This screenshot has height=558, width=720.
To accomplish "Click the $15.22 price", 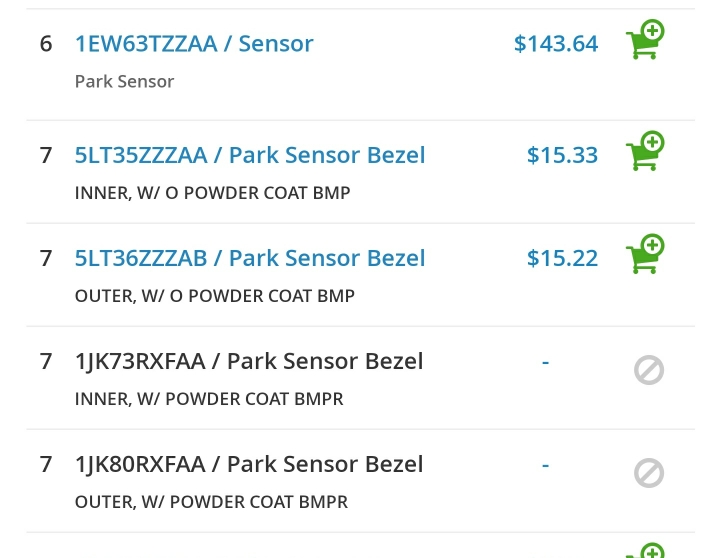I will point(562,258).
